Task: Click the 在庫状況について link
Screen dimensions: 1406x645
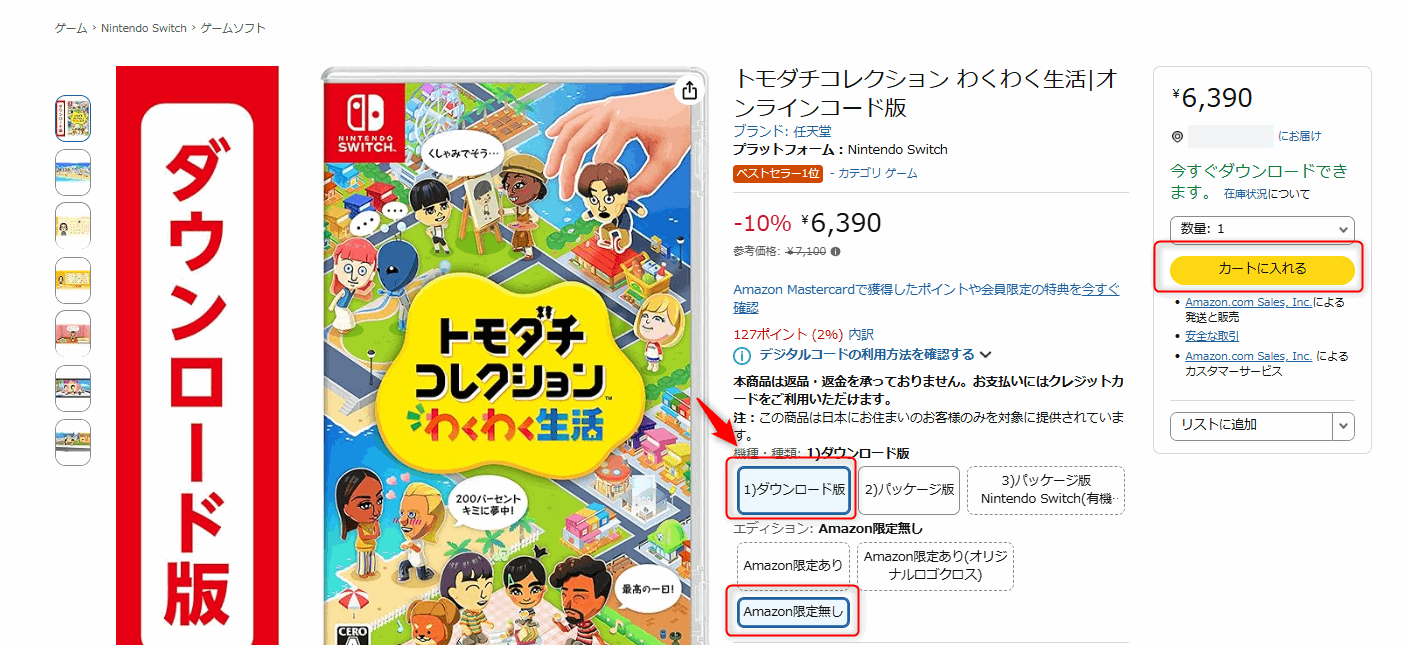Action: (x=1267, y=194)
